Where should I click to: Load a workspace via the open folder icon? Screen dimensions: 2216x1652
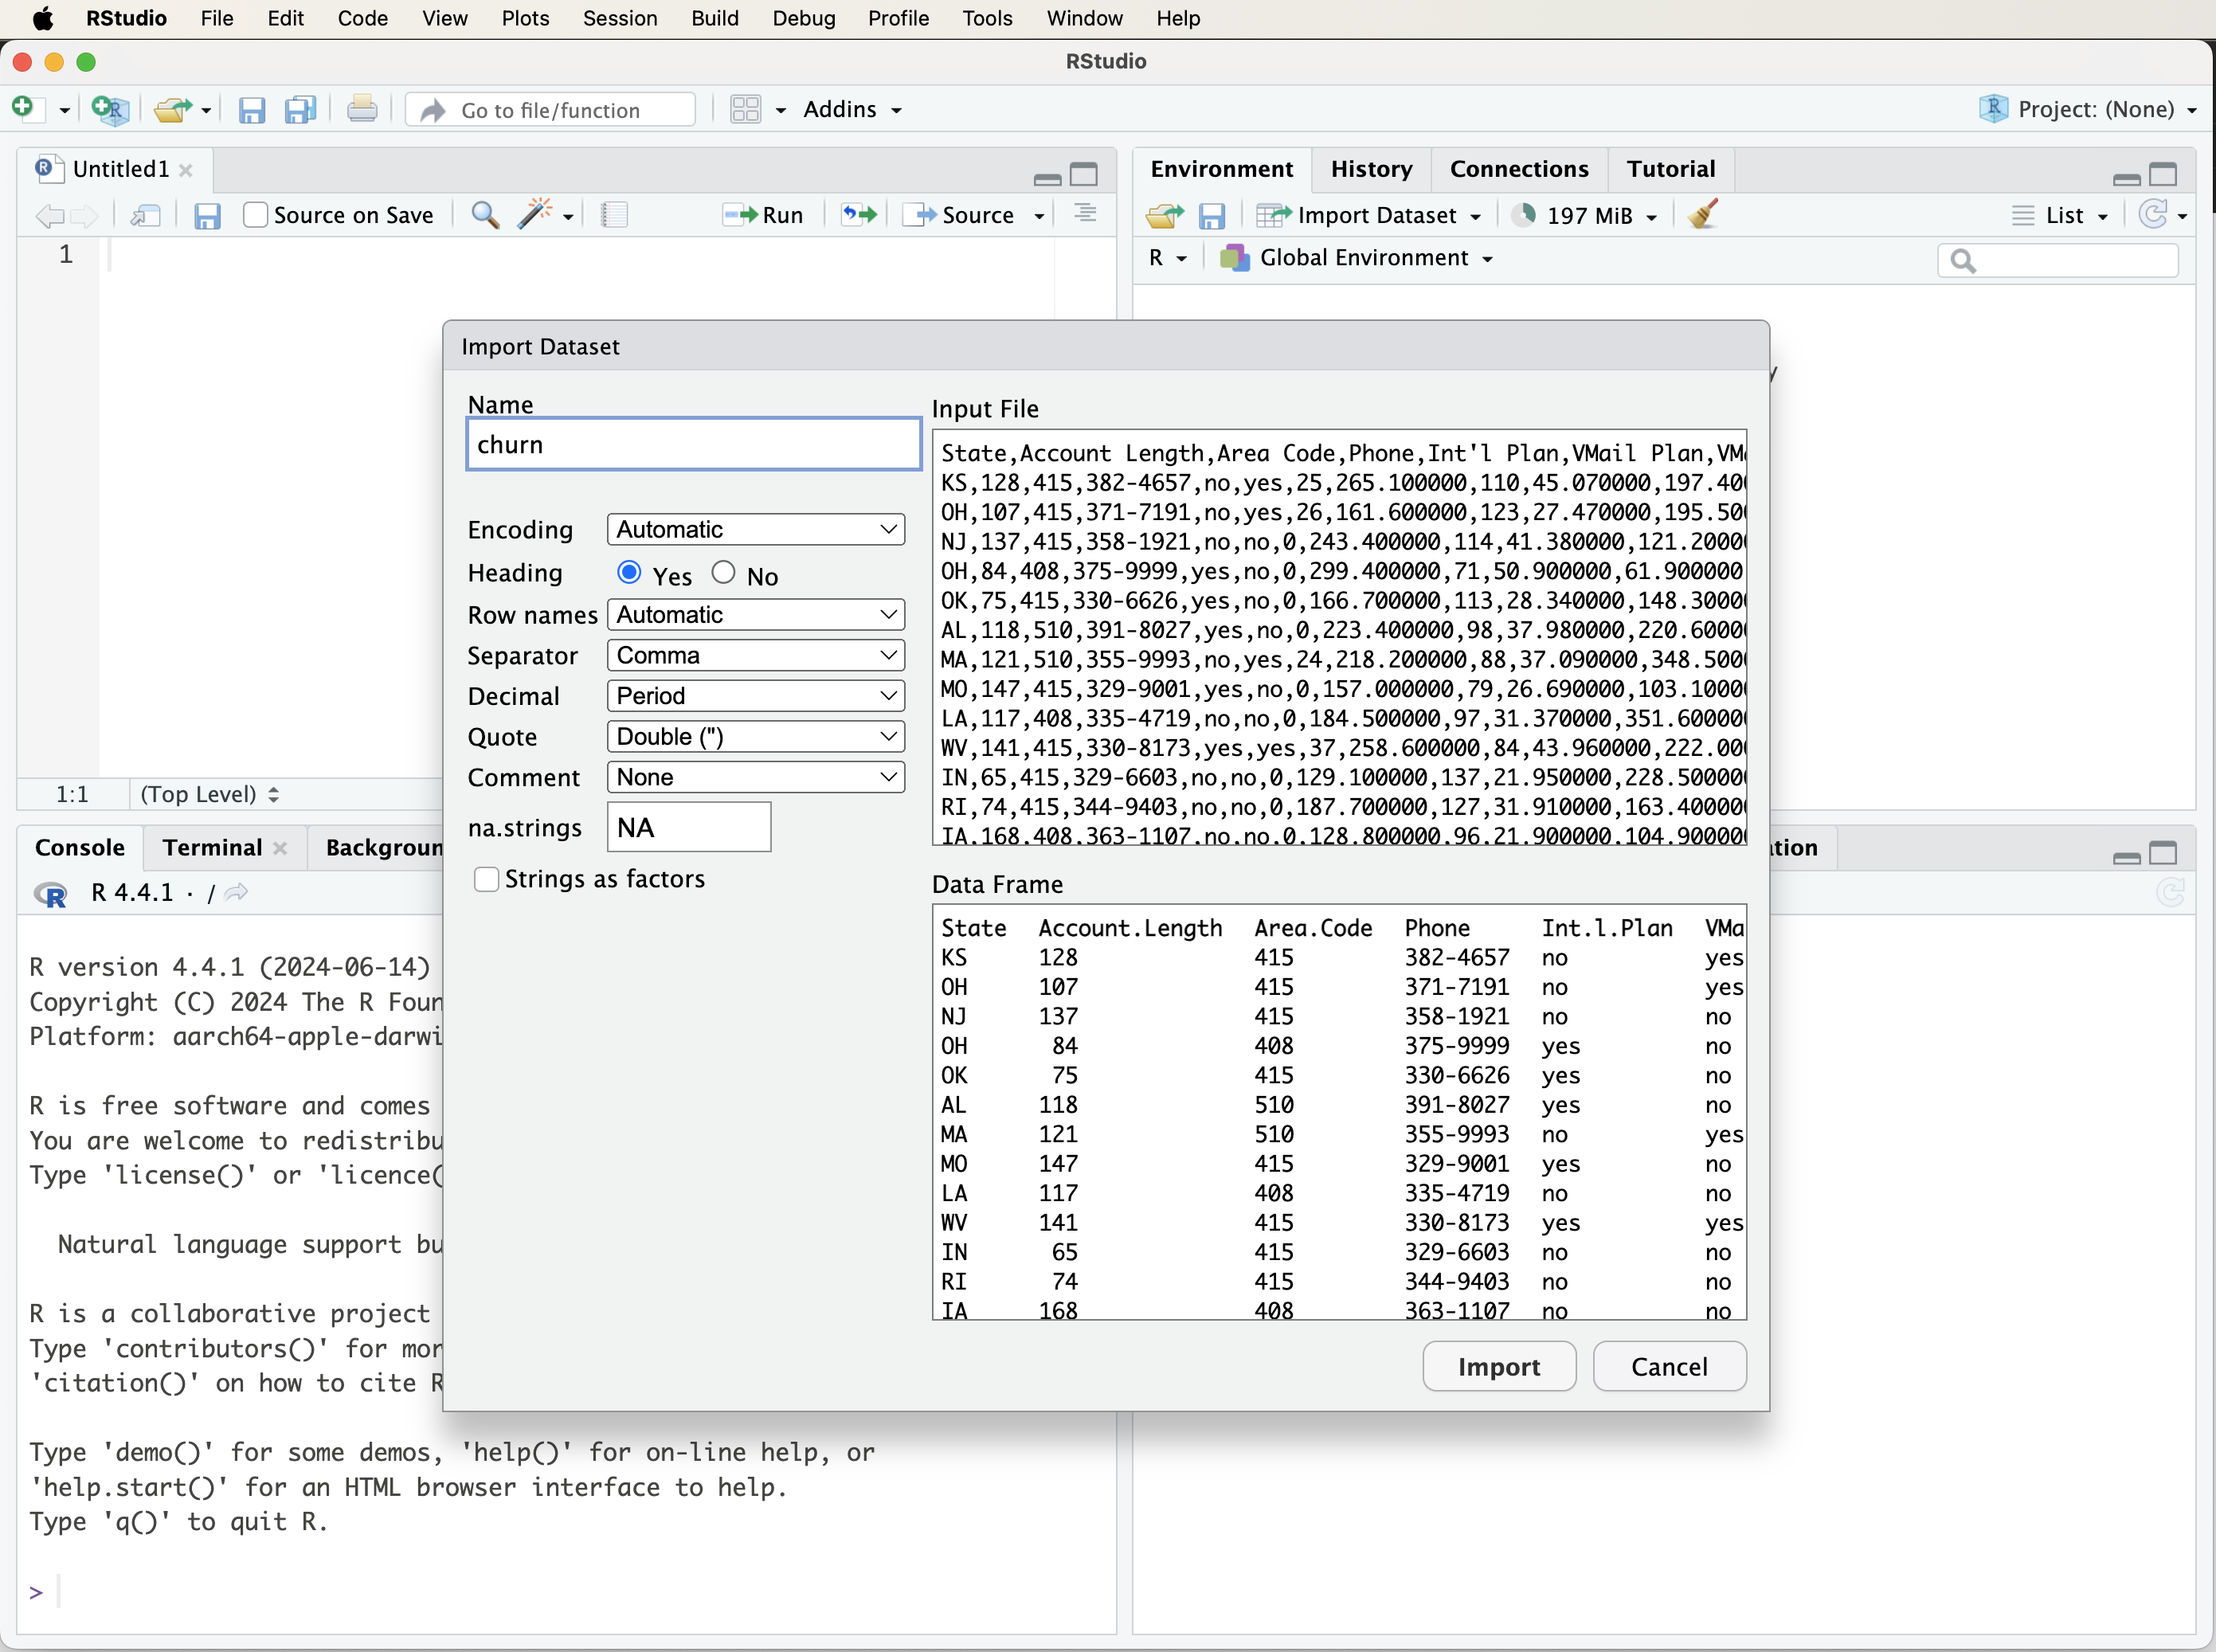click(1162, 215)
